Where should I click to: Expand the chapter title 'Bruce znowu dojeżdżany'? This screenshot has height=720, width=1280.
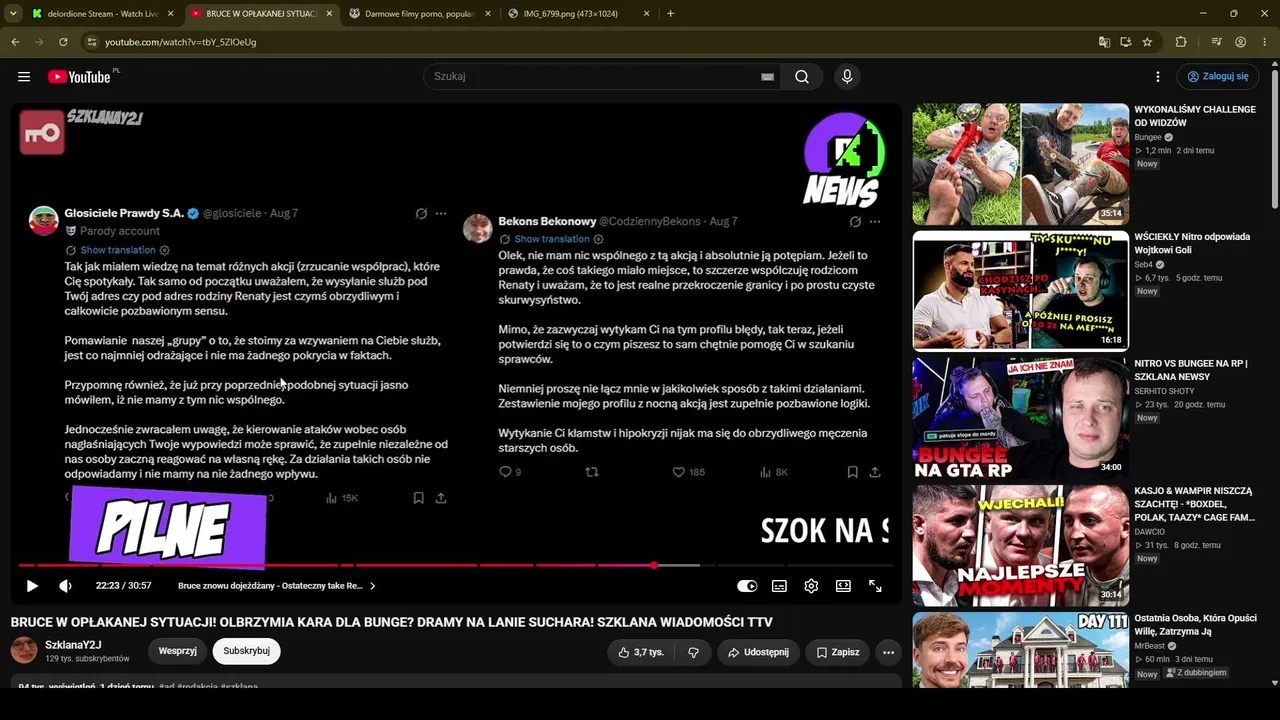[277, 586]
